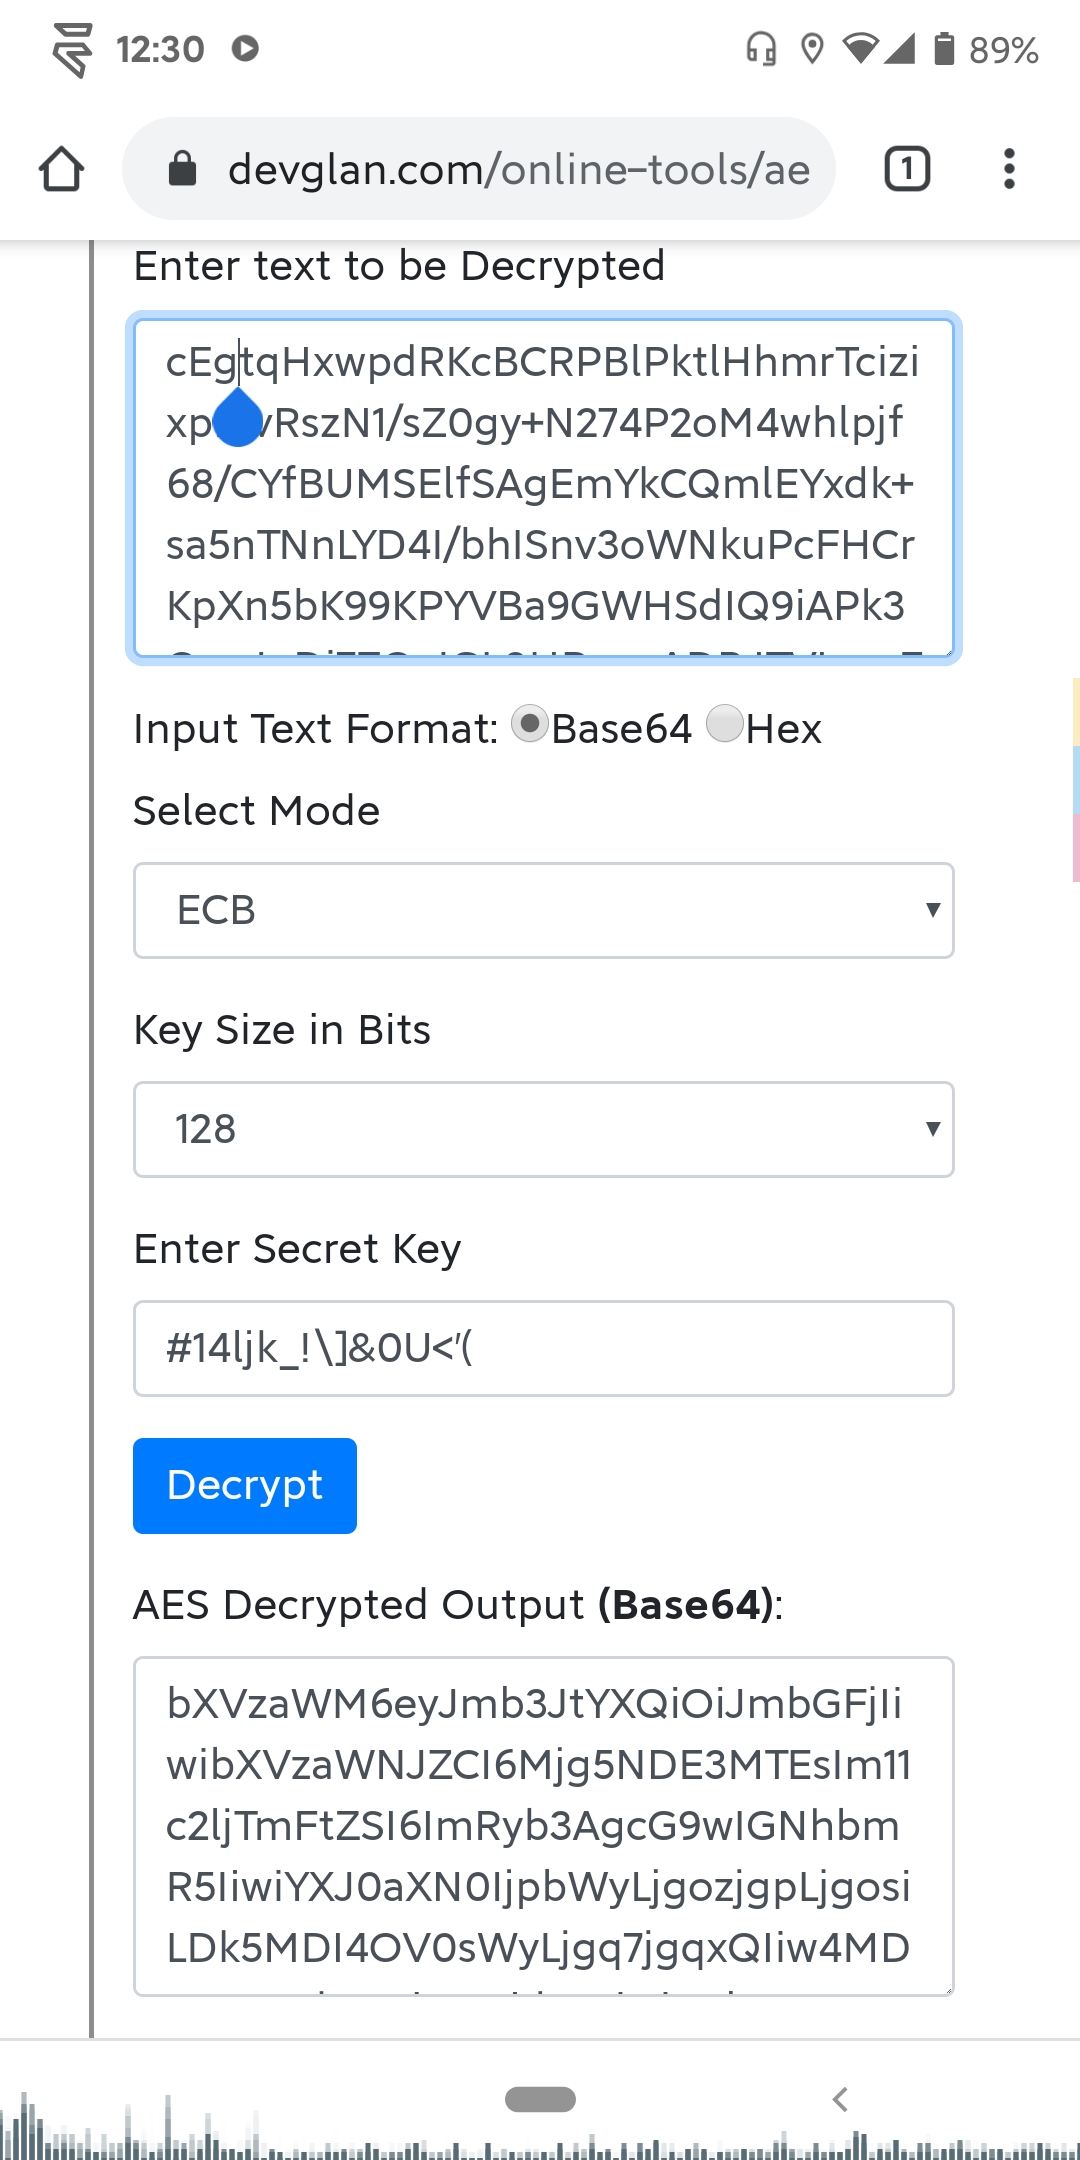Click the blue Decrypt button

pos(245,1485)
